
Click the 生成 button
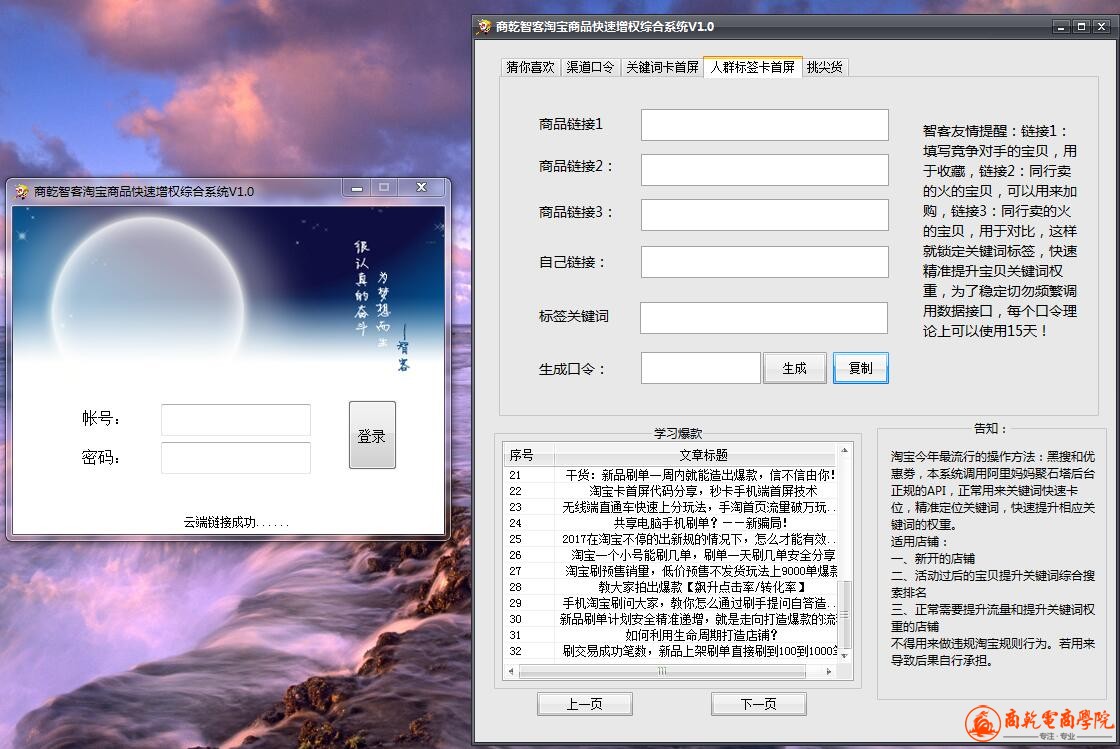[795, 368]
